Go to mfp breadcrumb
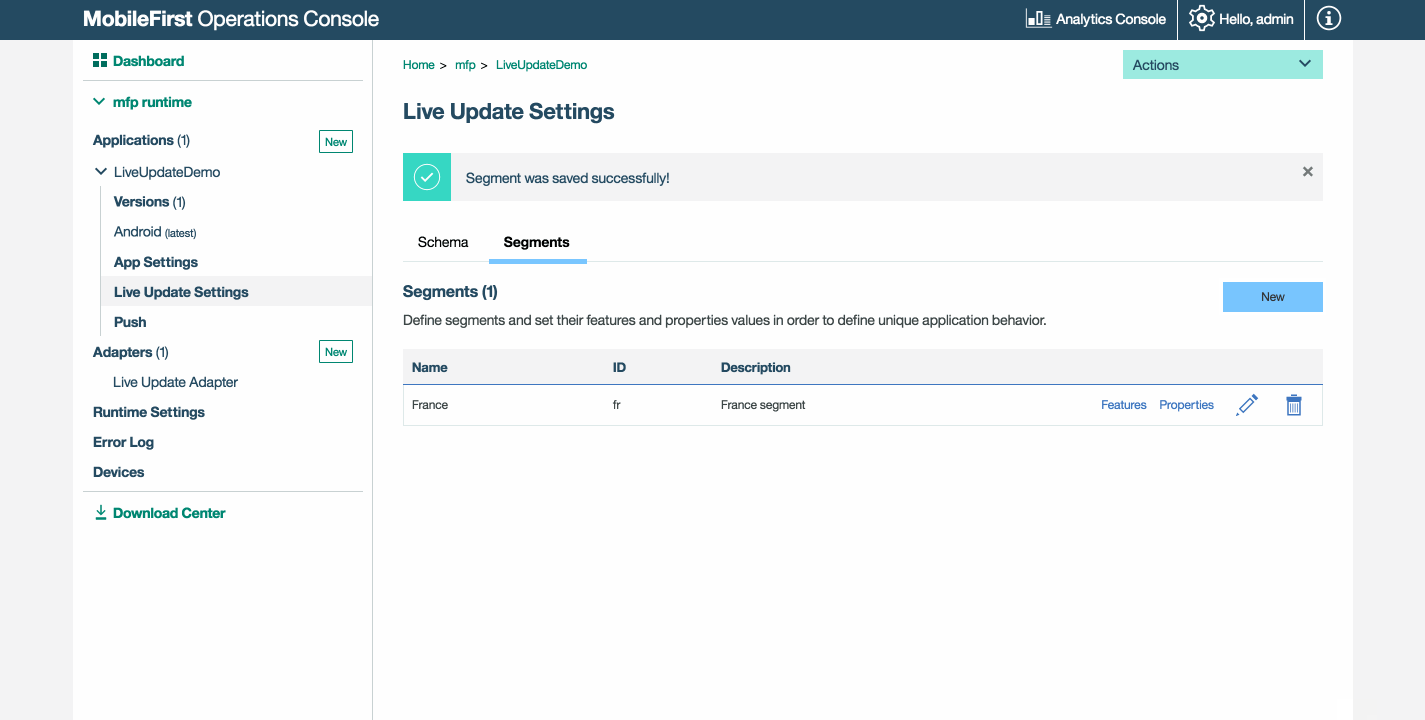 point(465,65)
